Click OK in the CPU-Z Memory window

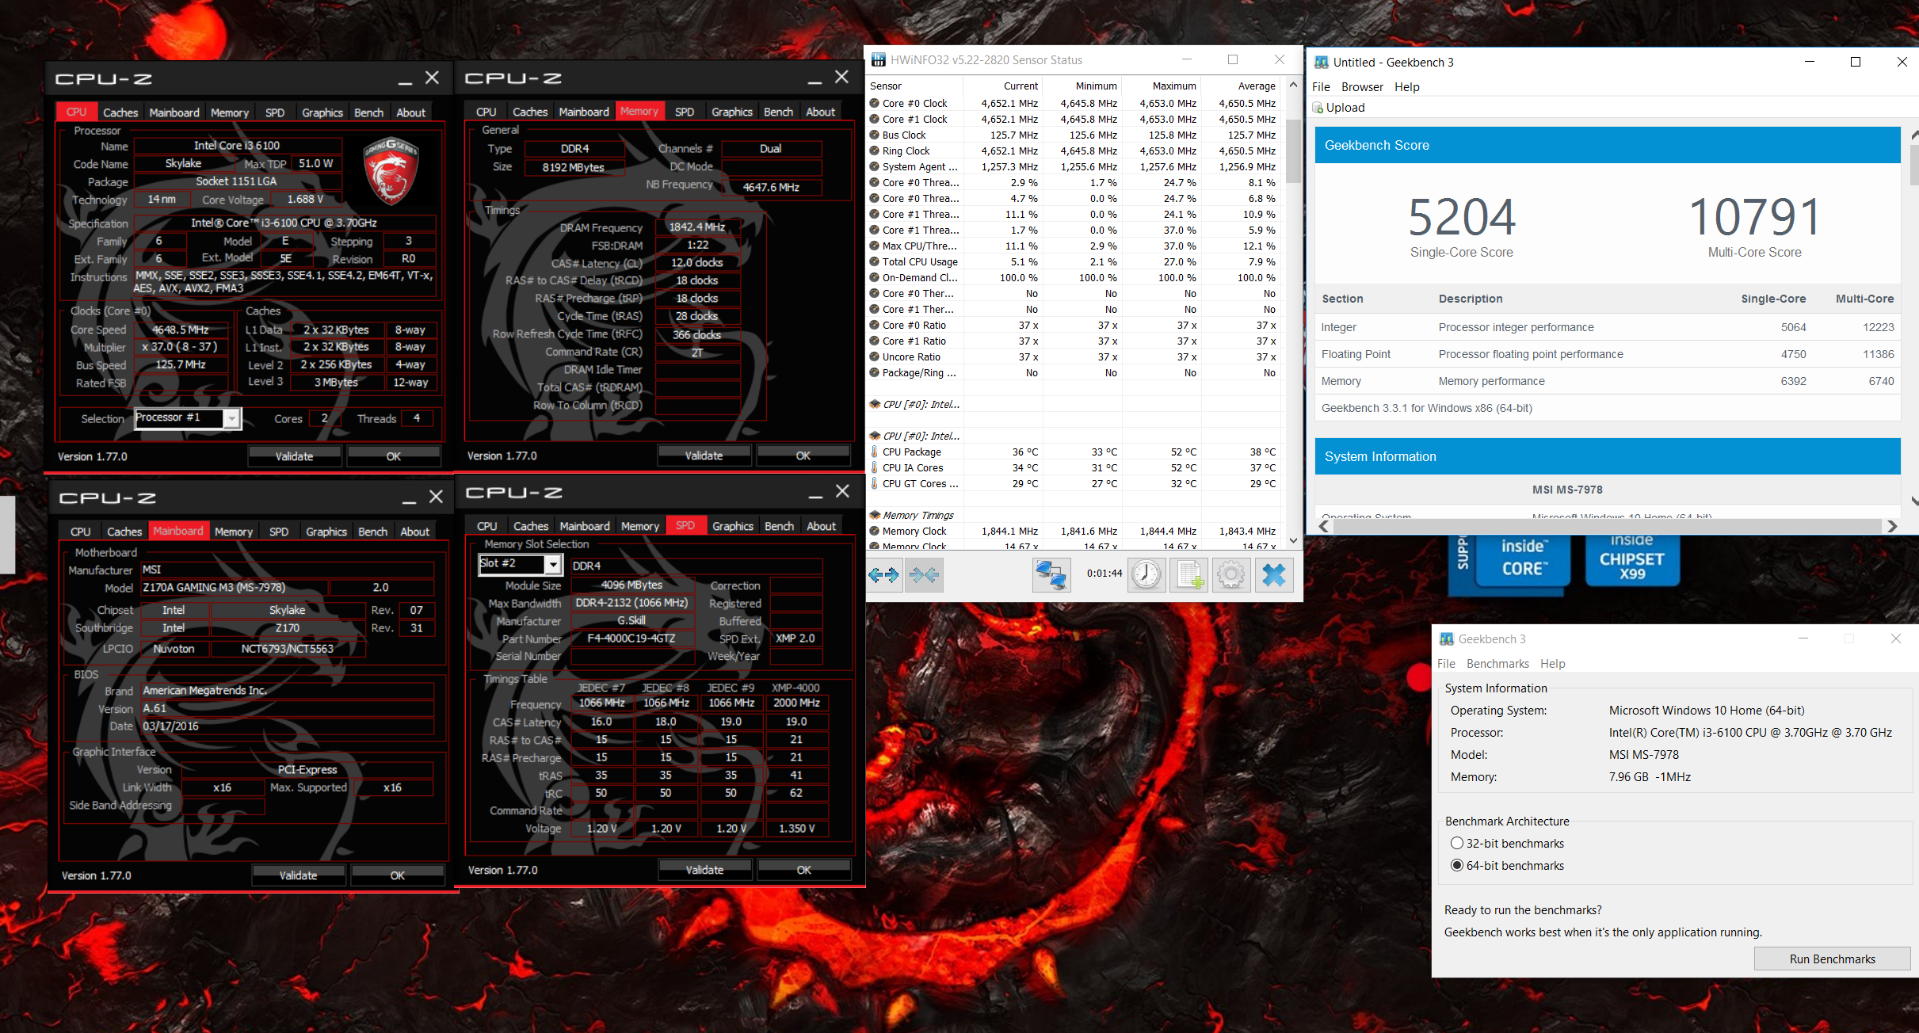[803, 455]
